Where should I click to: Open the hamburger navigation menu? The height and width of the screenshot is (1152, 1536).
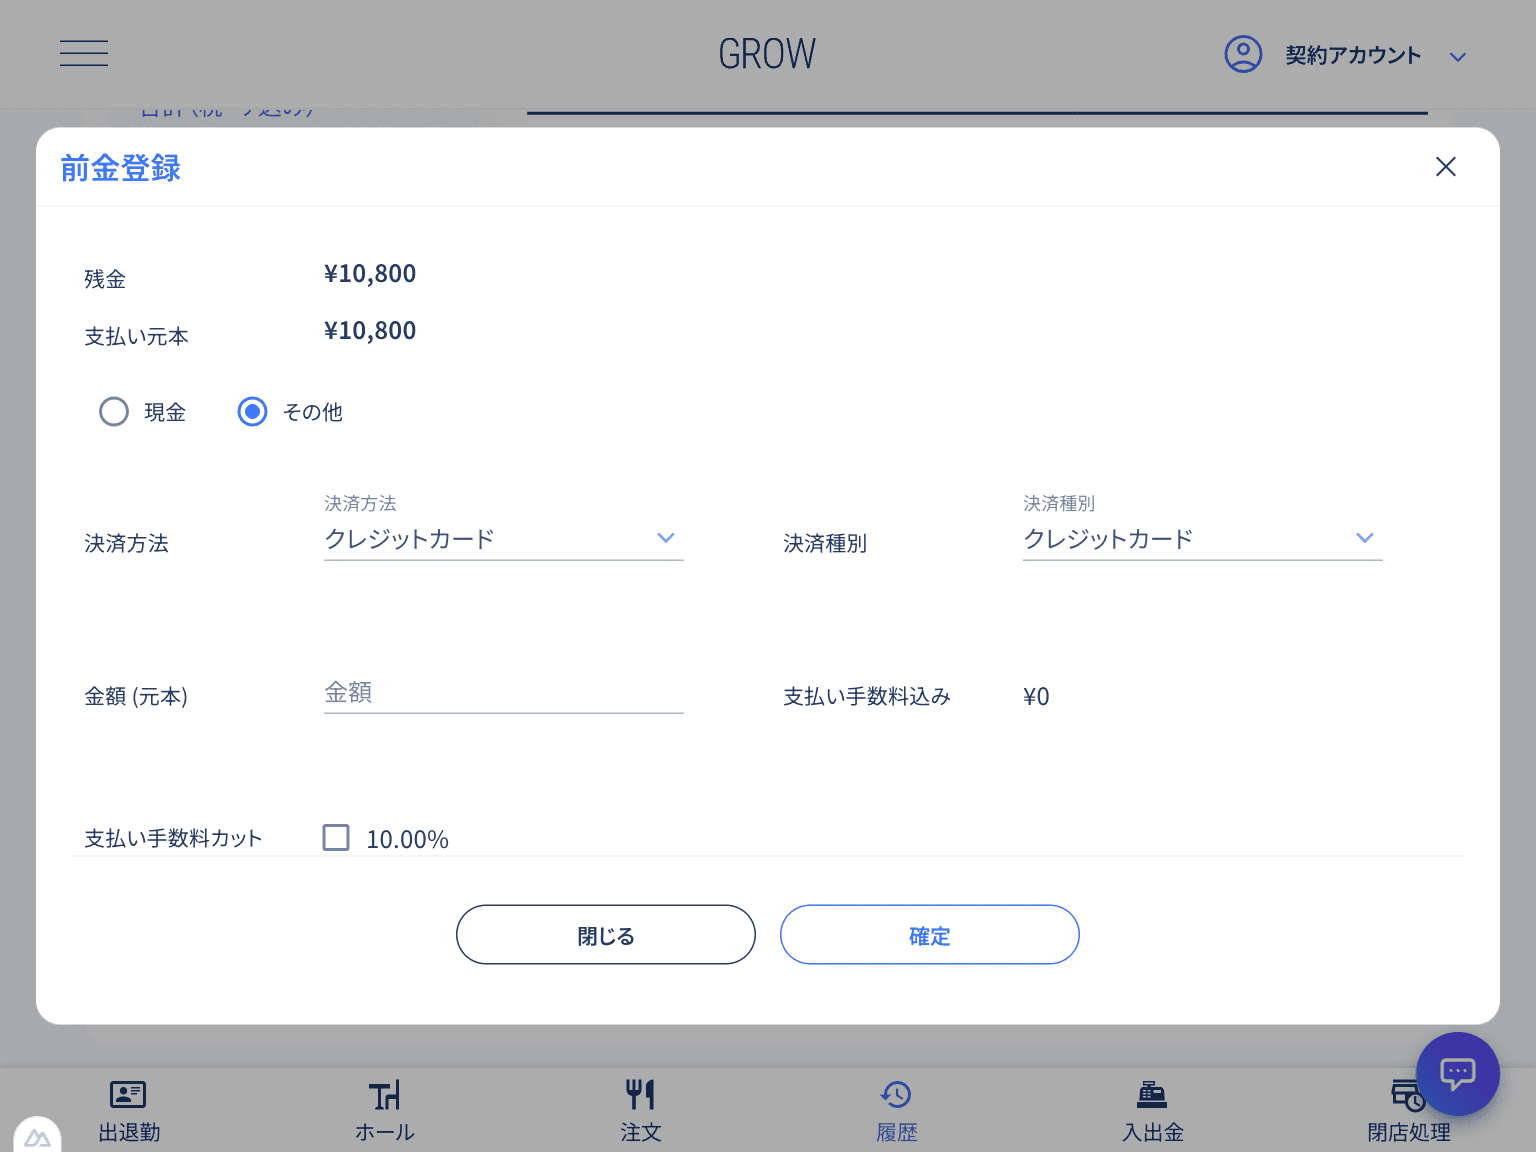tap(84, 53)
